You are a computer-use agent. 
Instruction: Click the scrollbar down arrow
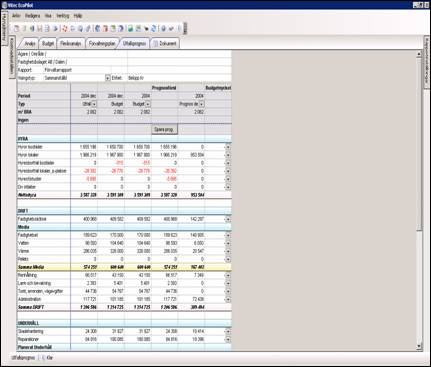tap(419, 347)
